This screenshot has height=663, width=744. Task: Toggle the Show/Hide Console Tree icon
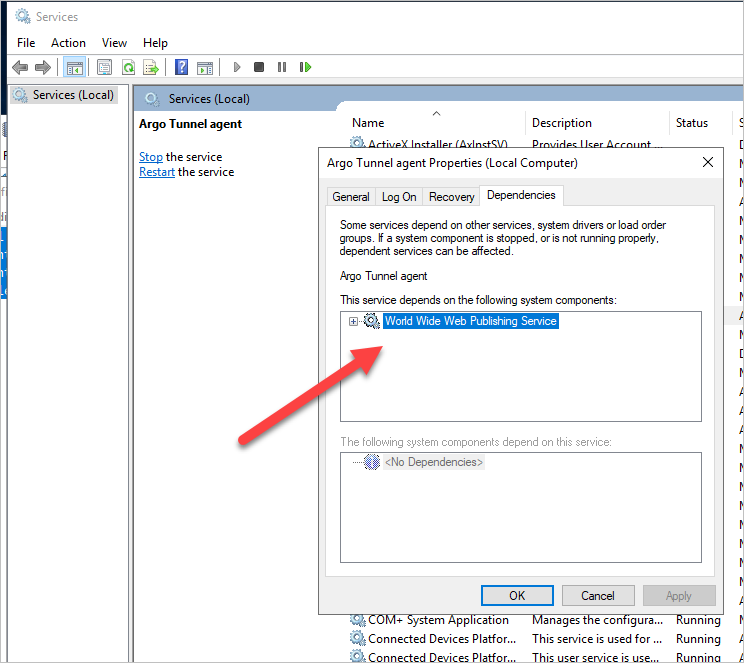click(x=74, y=67)
